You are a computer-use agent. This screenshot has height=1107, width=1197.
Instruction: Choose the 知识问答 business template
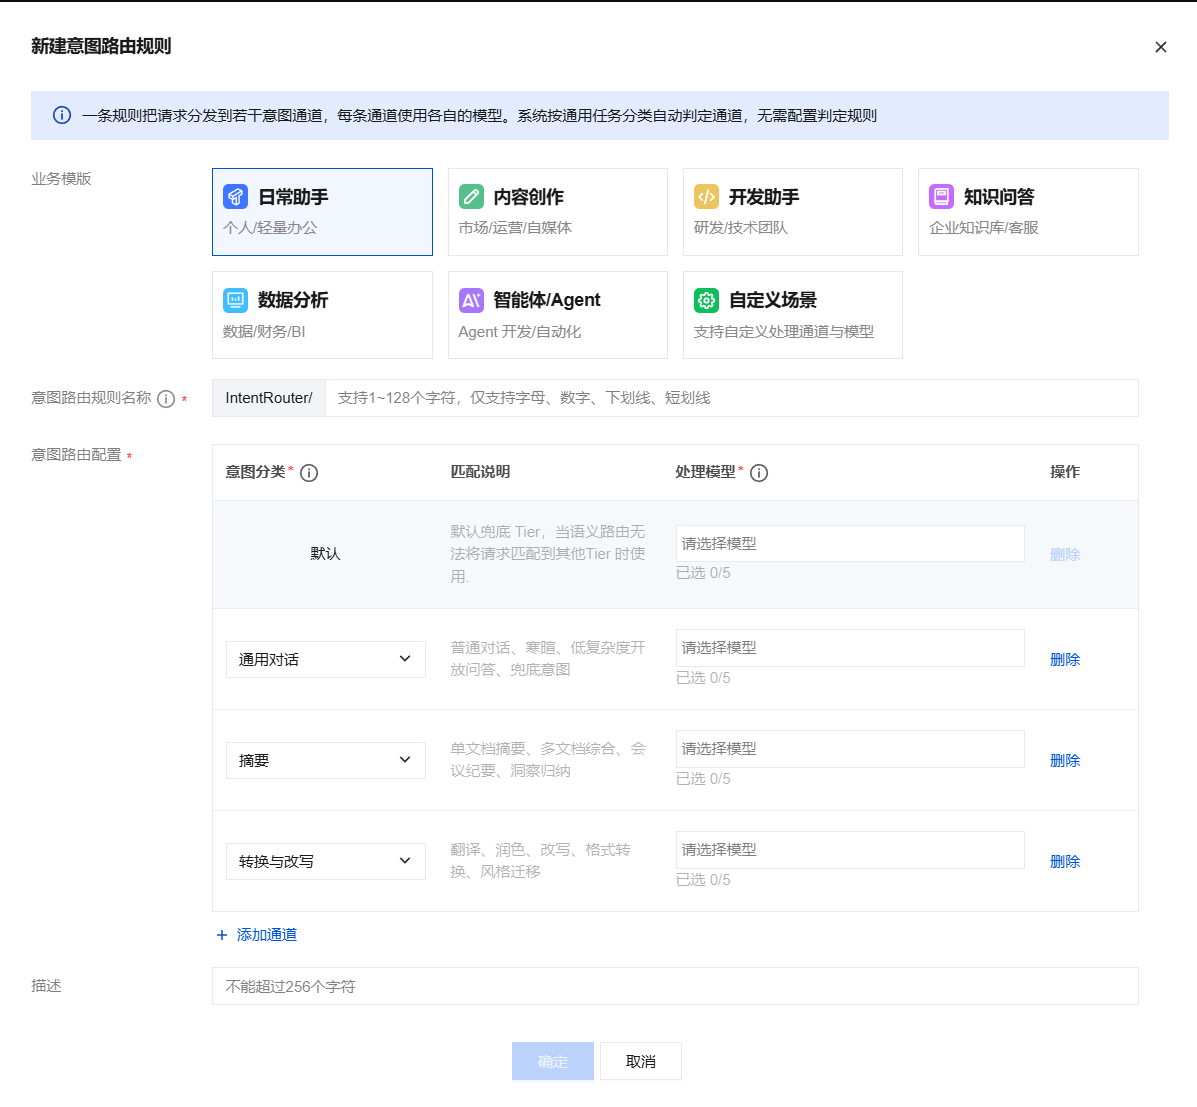coord(1028,211)
